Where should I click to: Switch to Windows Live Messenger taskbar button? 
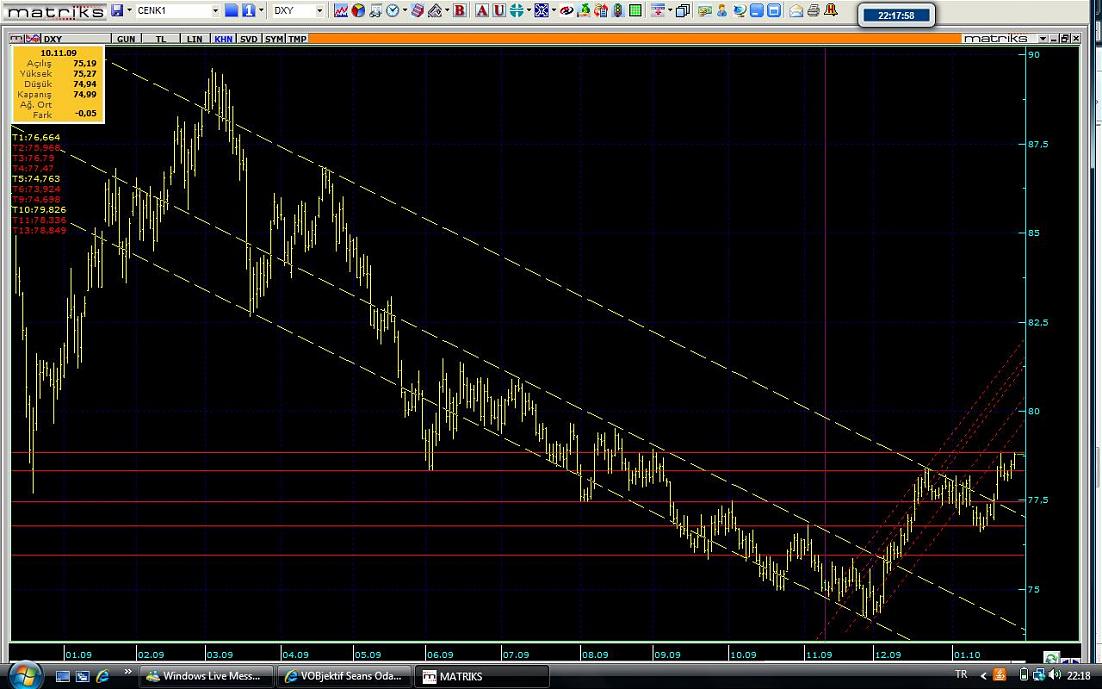point(205,676)
